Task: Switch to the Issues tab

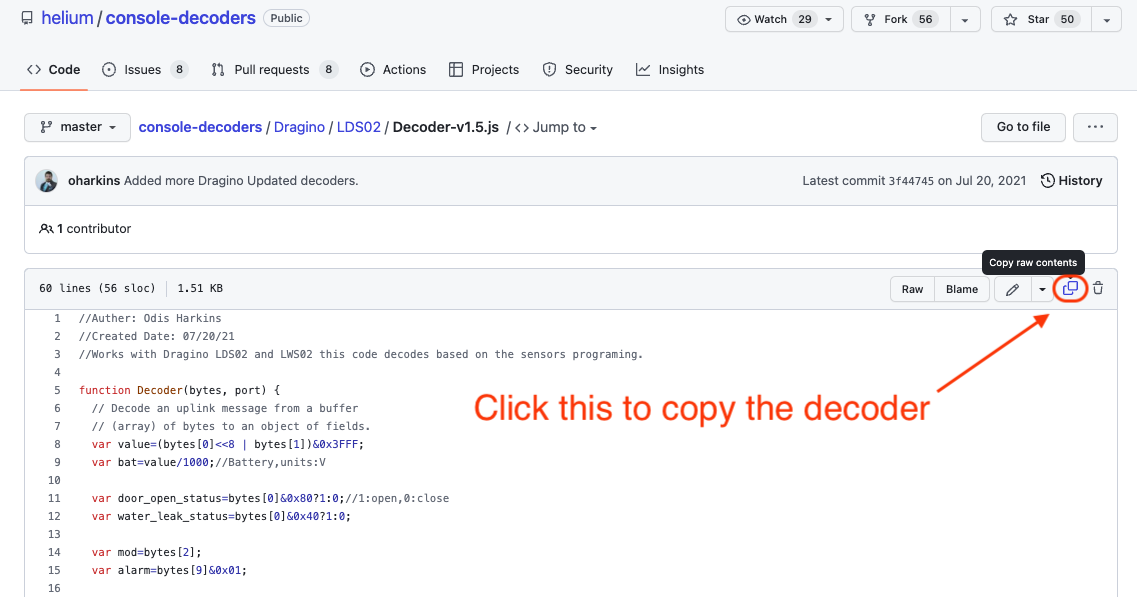Action: 144,70
